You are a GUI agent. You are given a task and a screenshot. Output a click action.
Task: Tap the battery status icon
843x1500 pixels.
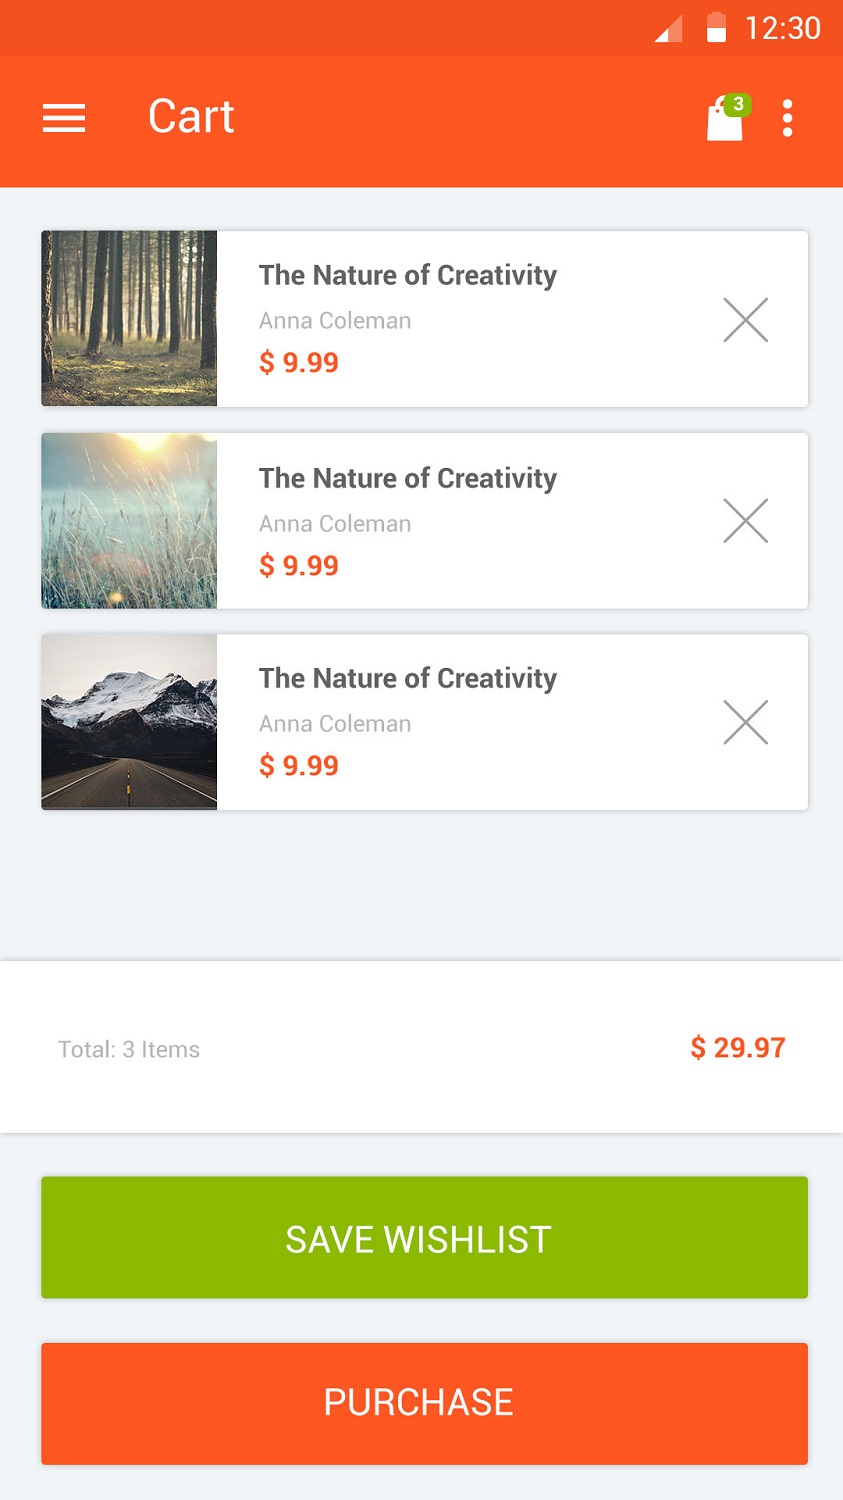716,28
